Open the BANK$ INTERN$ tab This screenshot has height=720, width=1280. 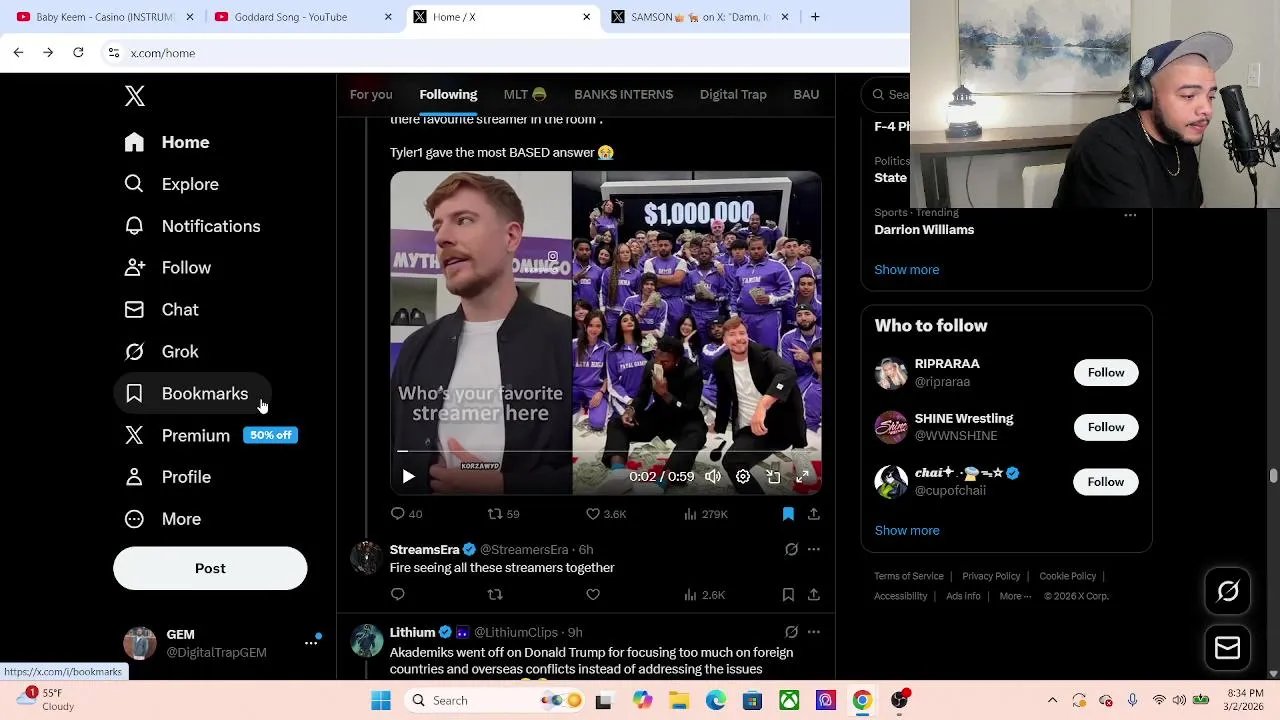623,94
